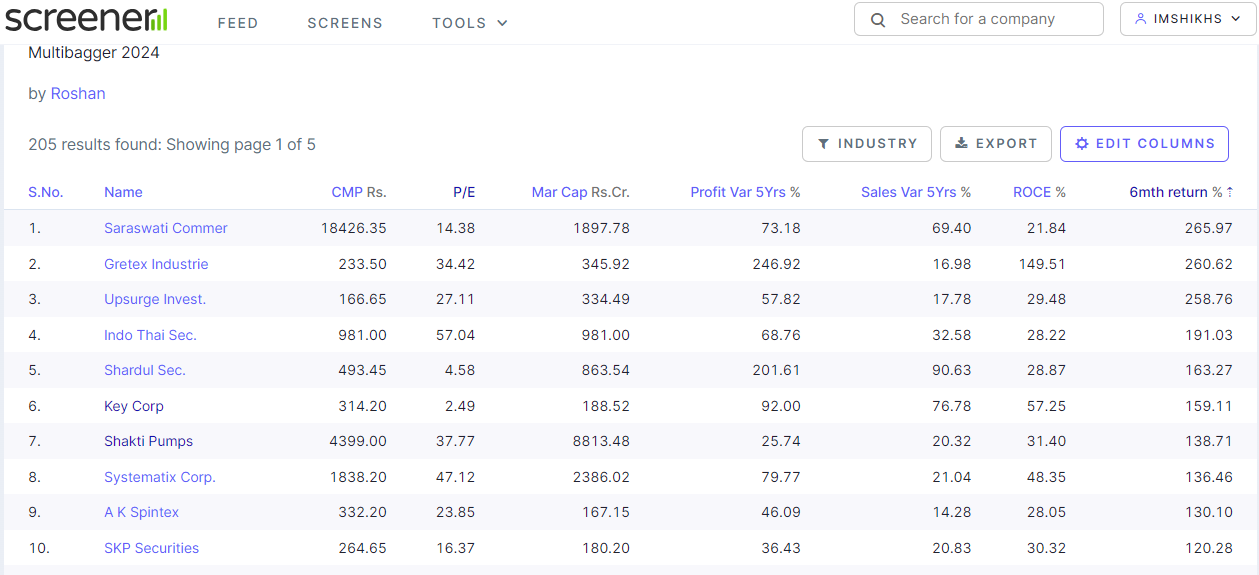Sort by Mar Cap column header

click(580, 192)
